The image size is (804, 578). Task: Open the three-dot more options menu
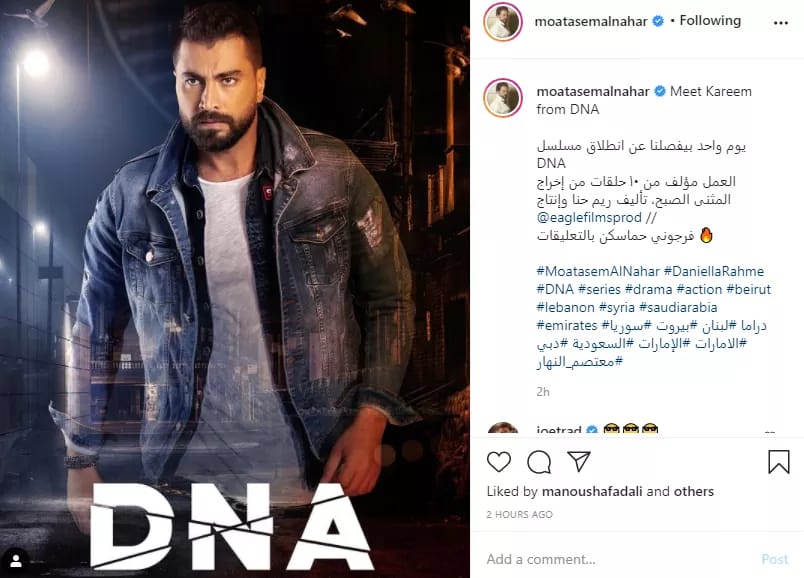tap(780, 23)
